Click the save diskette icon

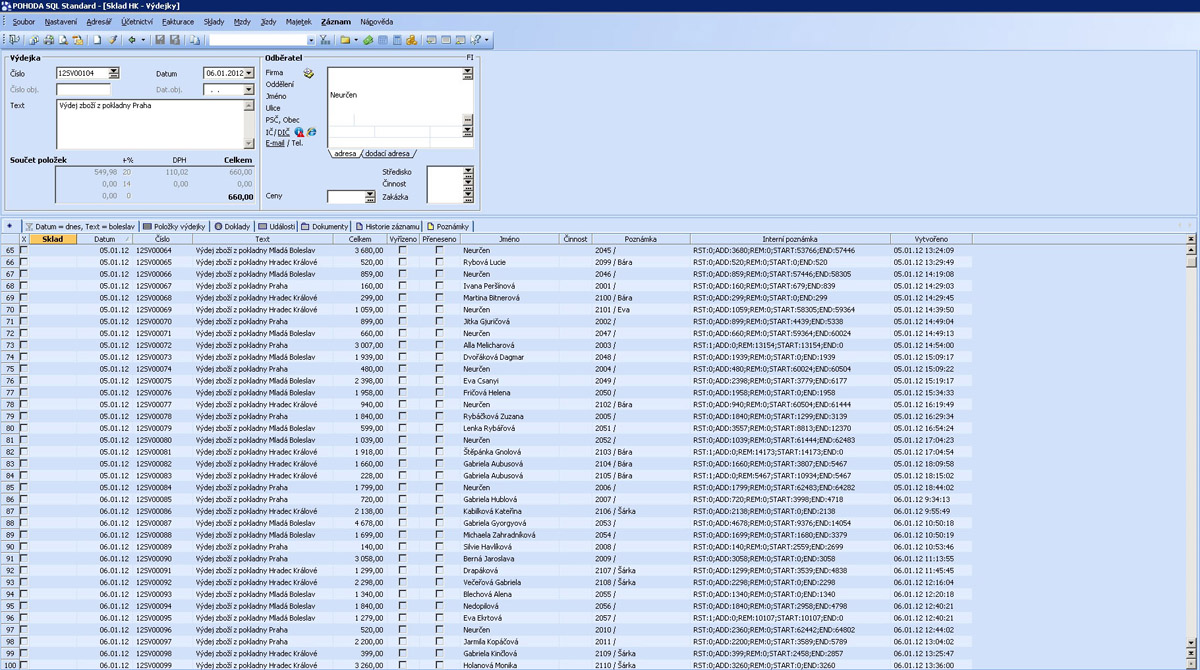point(160,40)
